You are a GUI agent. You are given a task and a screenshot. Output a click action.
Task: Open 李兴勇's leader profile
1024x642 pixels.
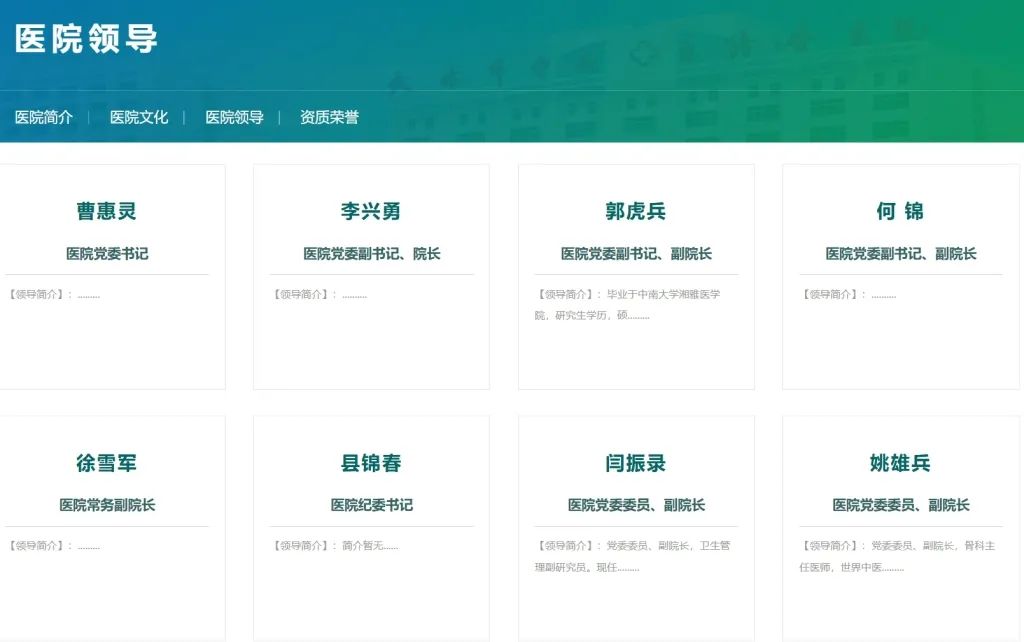(371, 211)
